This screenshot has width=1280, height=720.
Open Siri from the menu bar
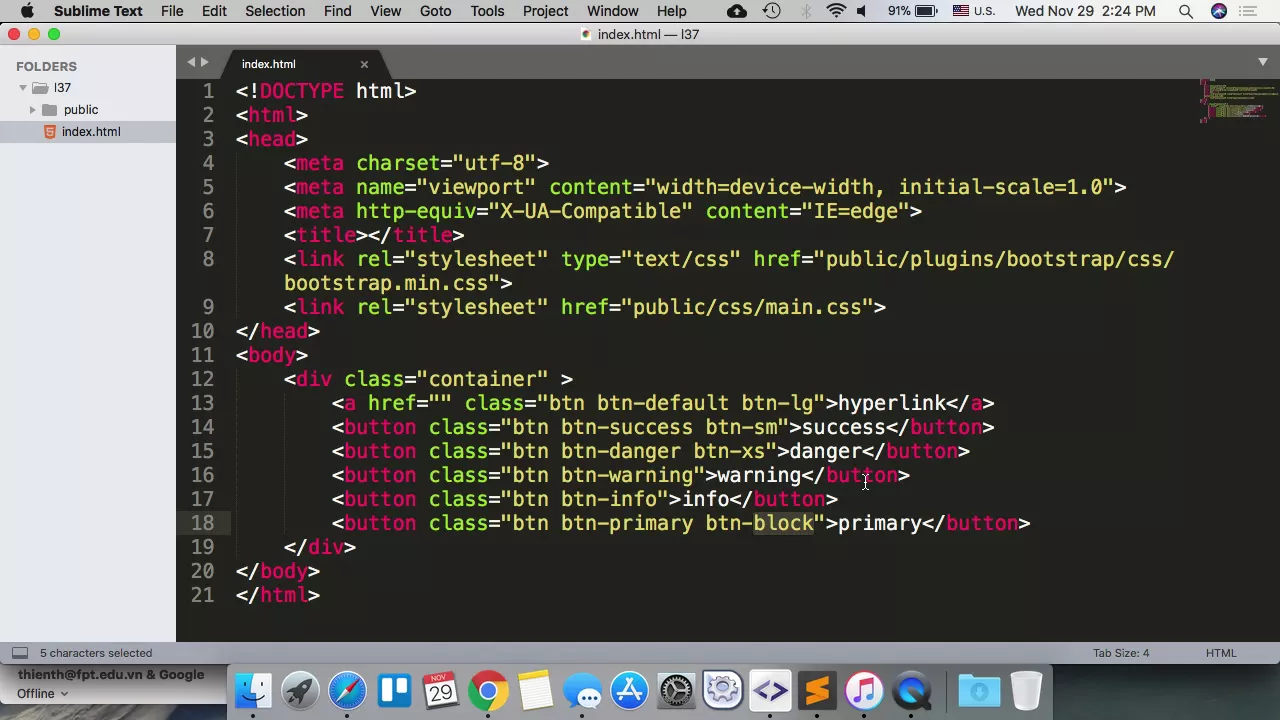tap(1219, 11)
